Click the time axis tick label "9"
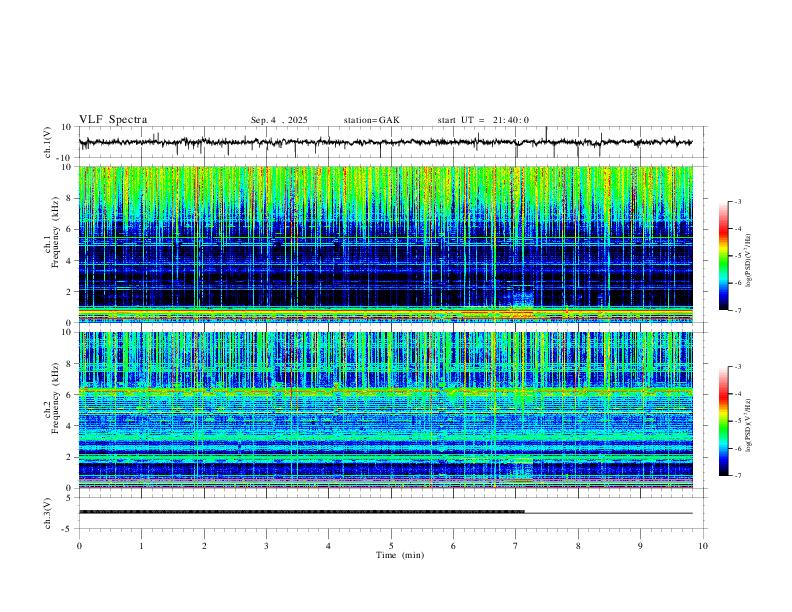Image resolution: width=792 pixels, height=612 pixels. click(x=640, y=546)
